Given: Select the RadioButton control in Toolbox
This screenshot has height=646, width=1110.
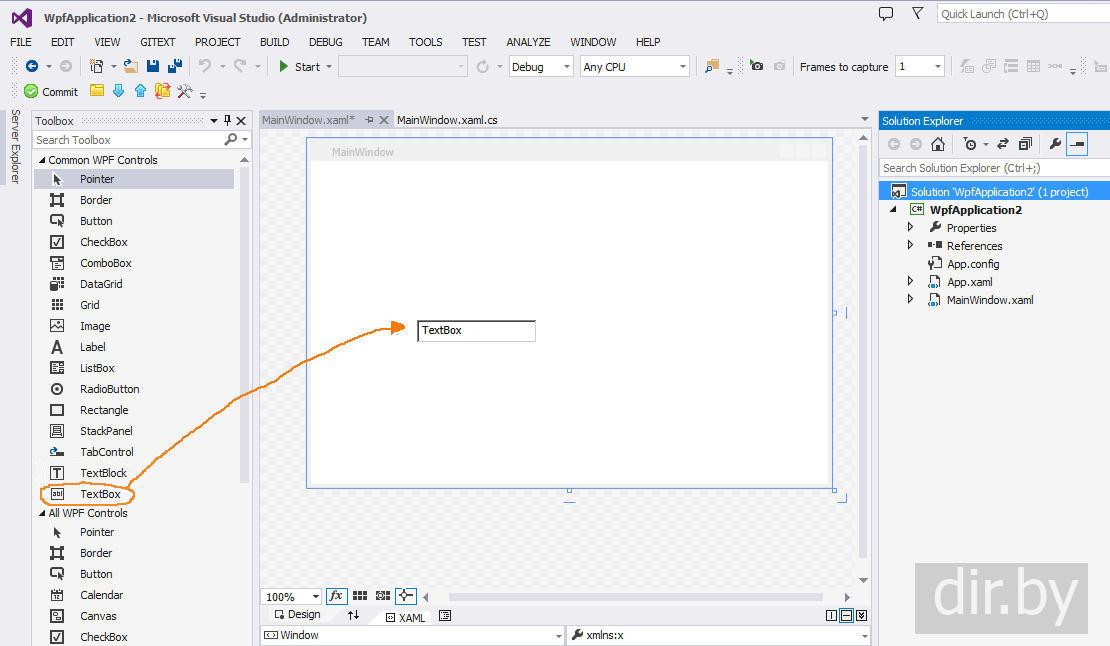Looking at the screenshot, I should coord(109,389).
